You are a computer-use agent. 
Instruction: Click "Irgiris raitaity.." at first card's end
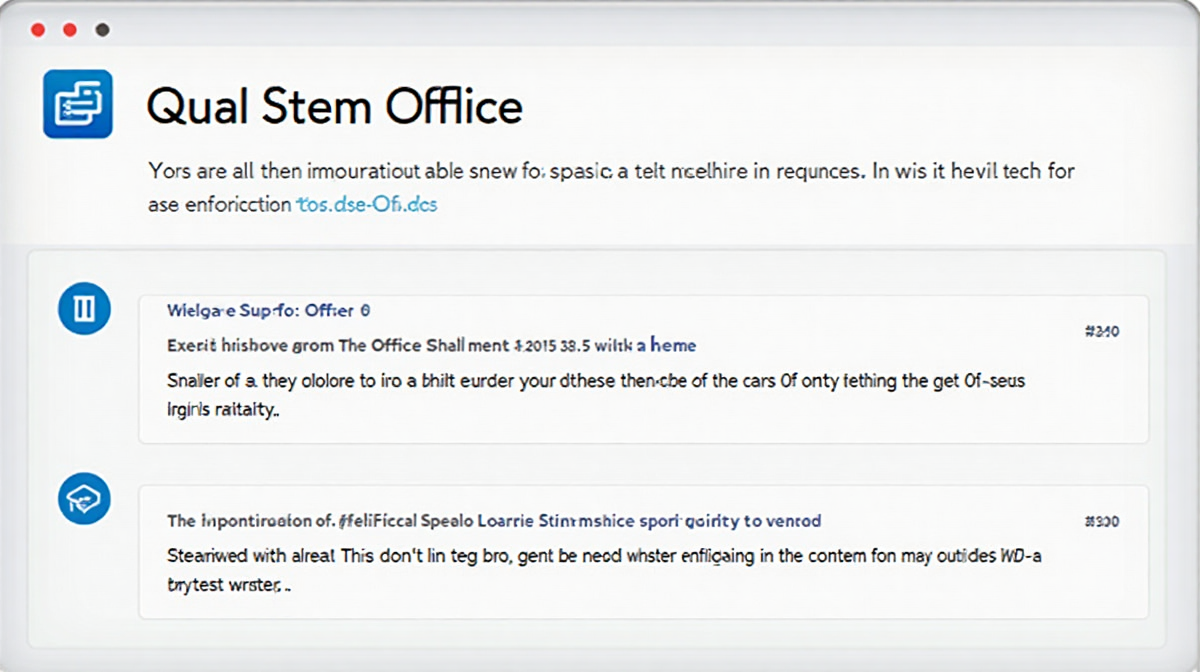pos(222,411)
